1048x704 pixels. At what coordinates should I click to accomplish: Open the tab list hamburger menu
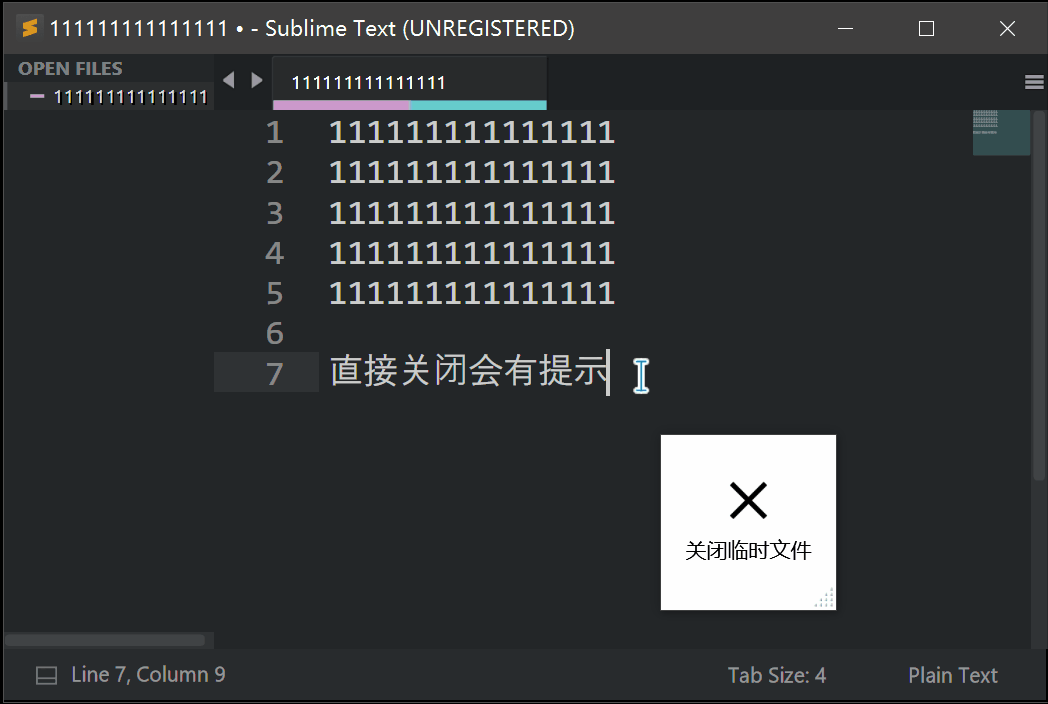1034,82
